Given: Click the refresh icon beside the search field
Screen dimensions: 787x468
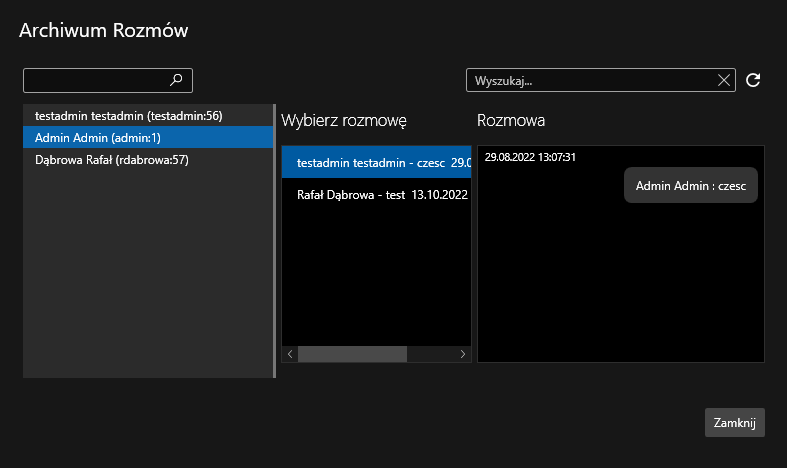Looking at the screenshot, I should tap(754, 80).
